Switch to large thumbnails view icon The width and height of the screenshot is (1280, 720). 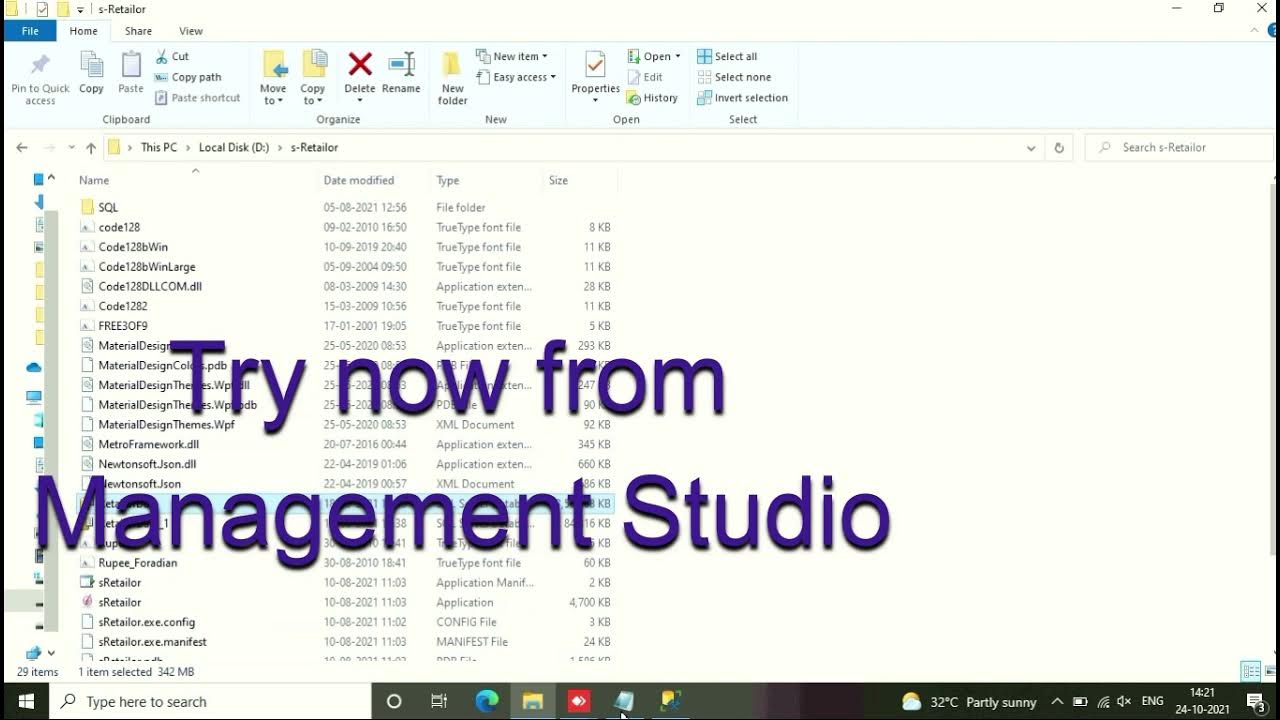(1269, 671)
